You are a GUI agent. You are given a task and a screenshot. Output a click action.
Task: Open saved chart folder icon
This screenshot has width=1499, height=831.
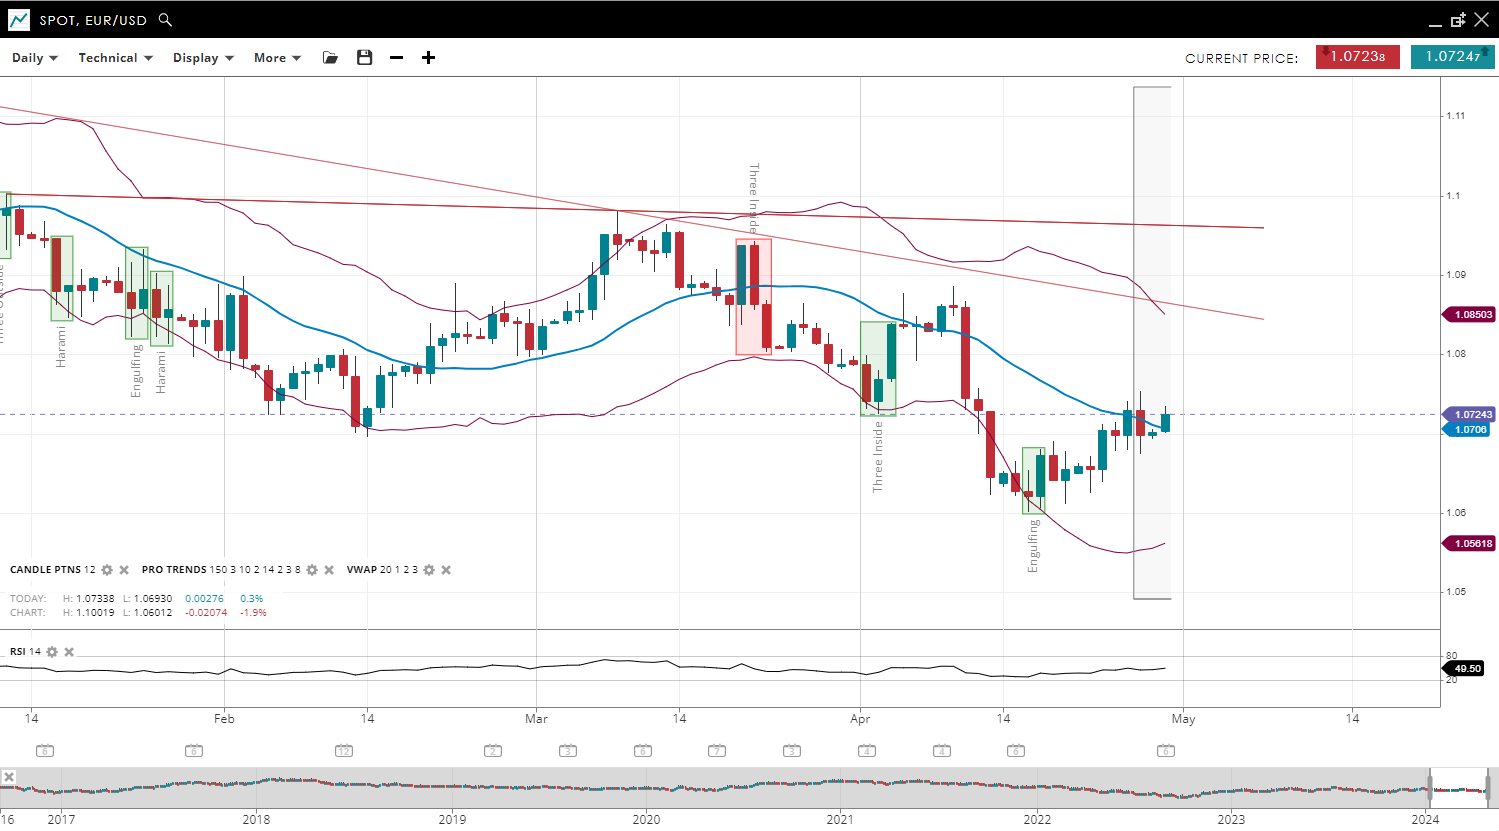pyautogui.click(x=330, y=58)
